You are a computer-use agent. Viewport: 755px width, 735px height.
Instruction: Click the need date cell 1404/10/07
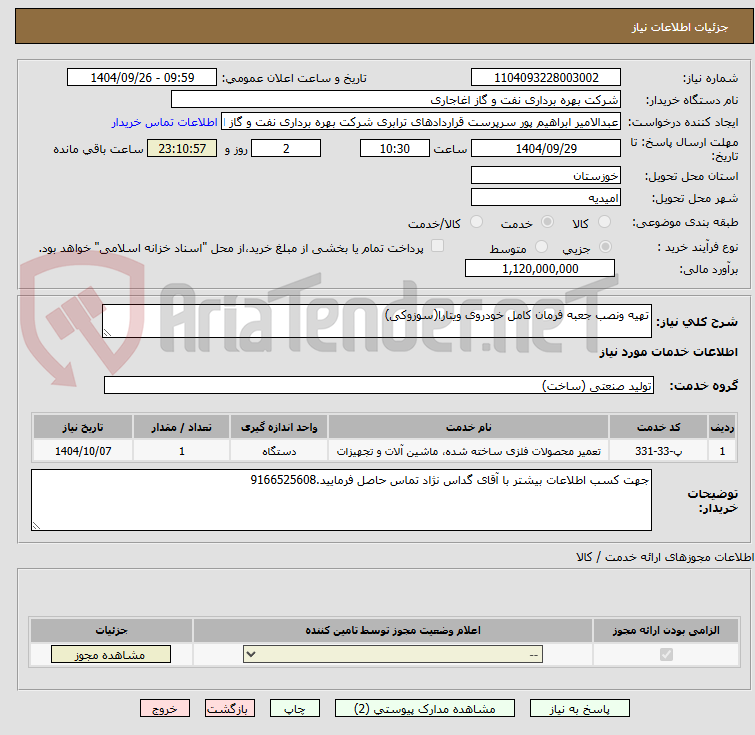click(83, 451)
